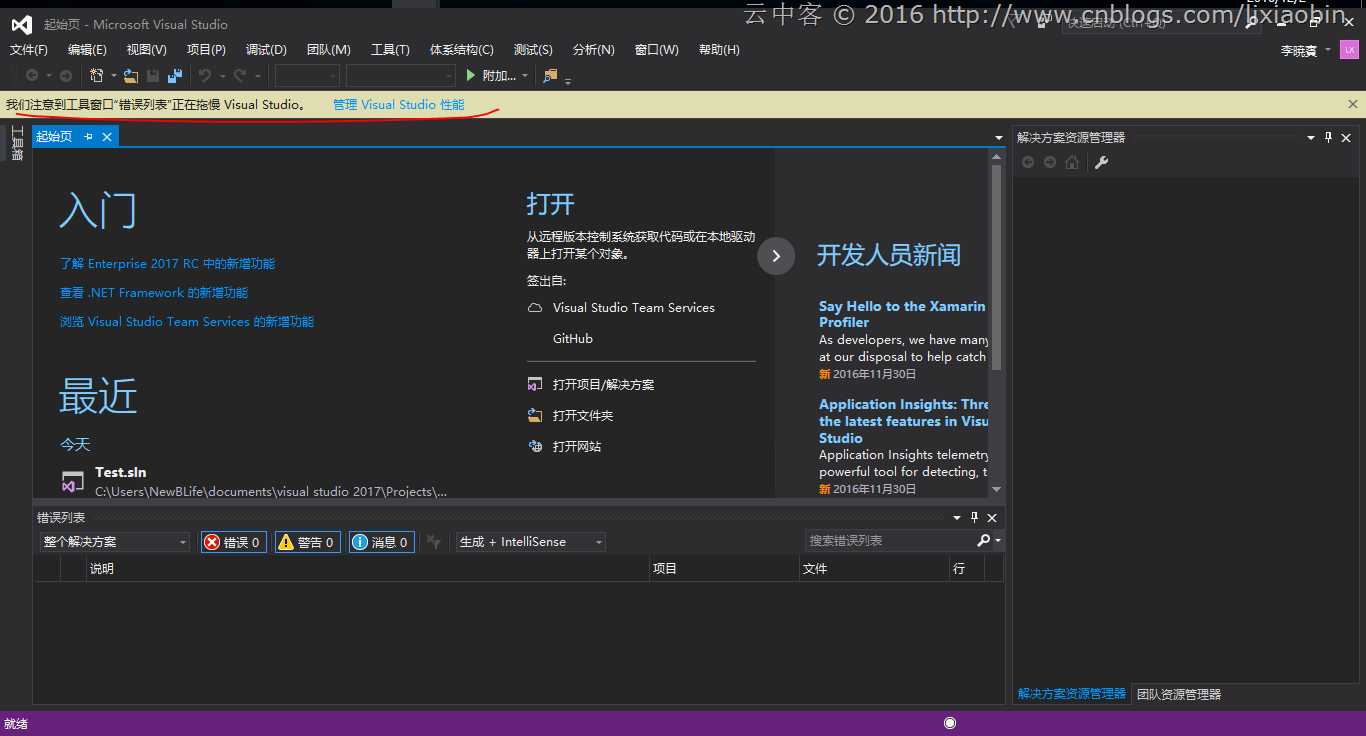Image resolution: width=1366 pixels, height=736 pixels.
Task: Expand the new project button dropdown arrow
Action: [x=114, y=76]
